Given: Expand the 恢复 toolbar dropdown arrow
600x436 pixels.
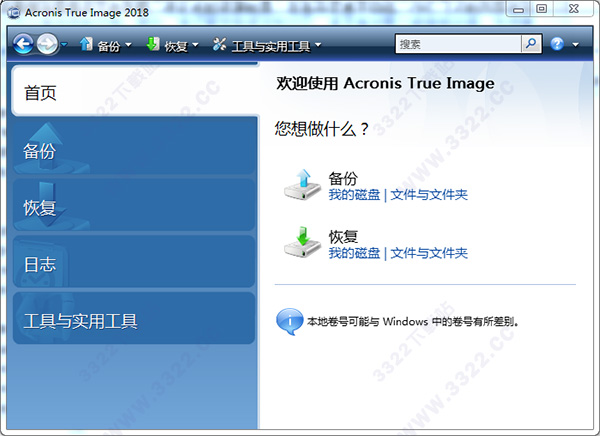Looking at the screenshot, I should 195,45.
